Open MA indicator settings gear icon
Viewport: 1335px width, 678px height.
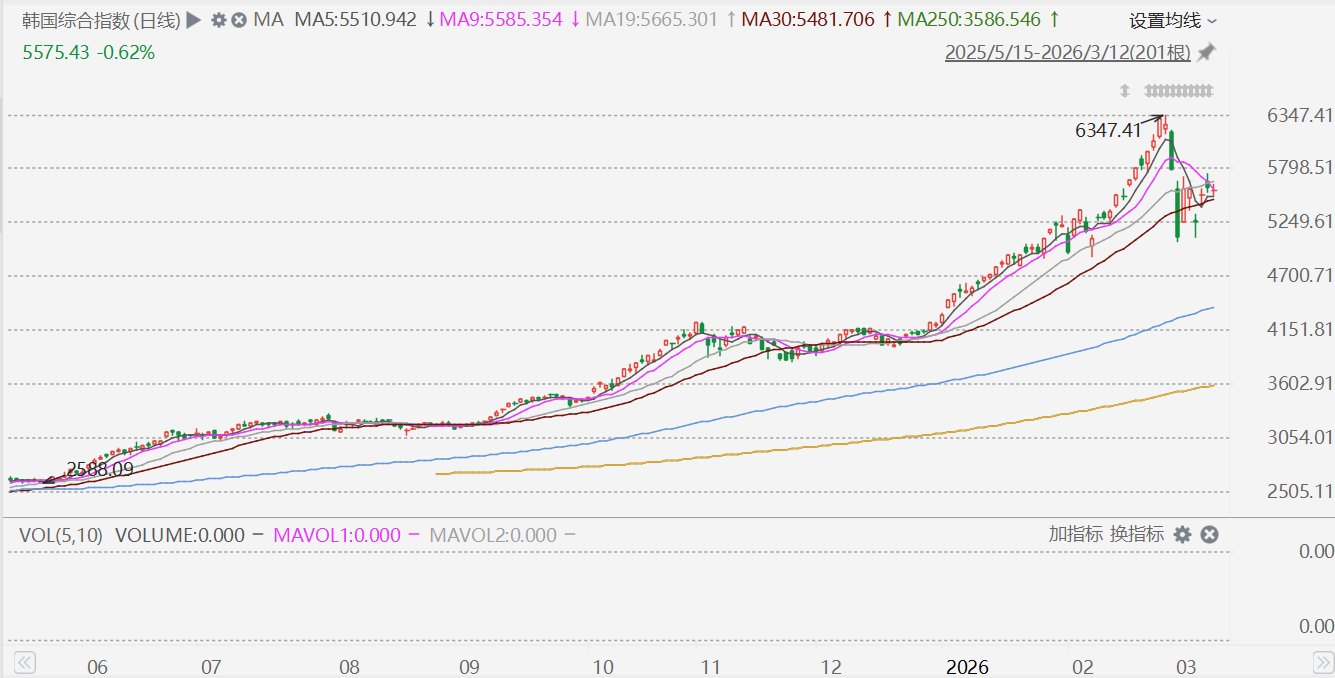219,20
